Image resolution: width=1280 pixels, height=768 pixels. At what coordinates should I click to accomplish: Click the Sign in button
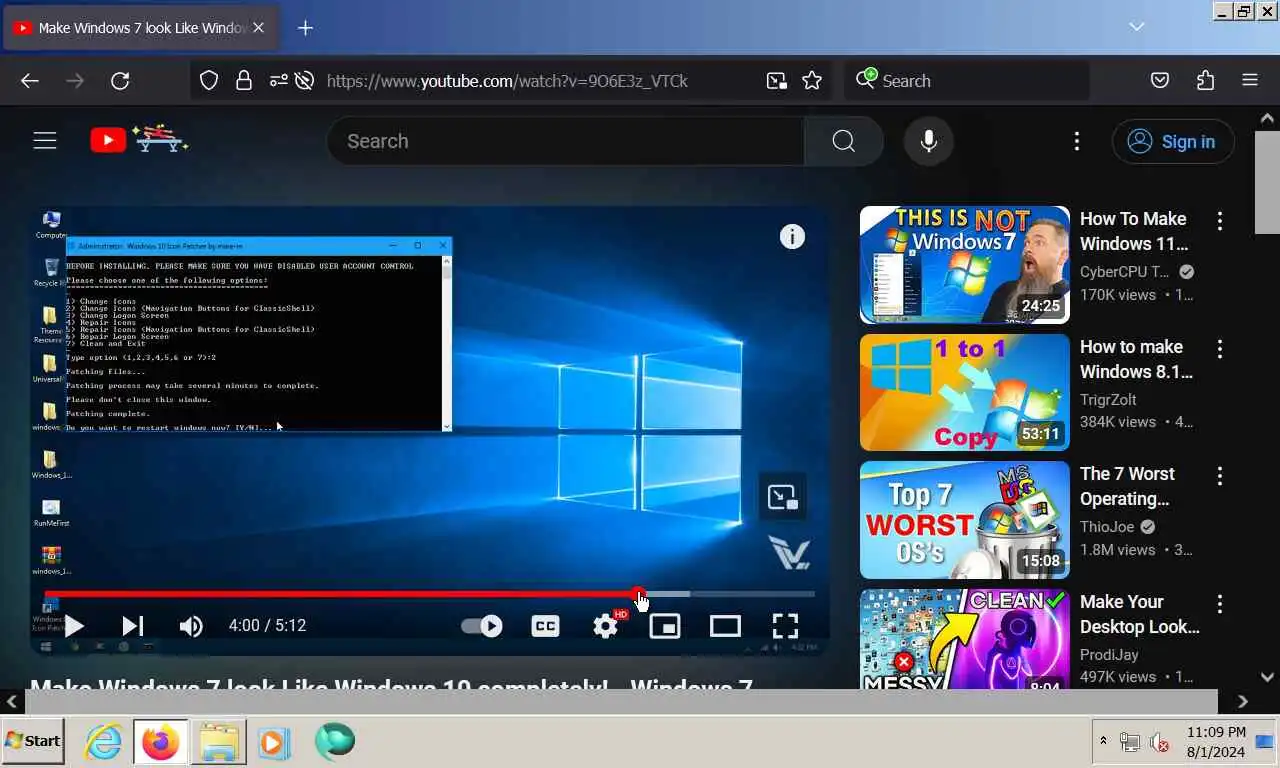click(1173, 141)
